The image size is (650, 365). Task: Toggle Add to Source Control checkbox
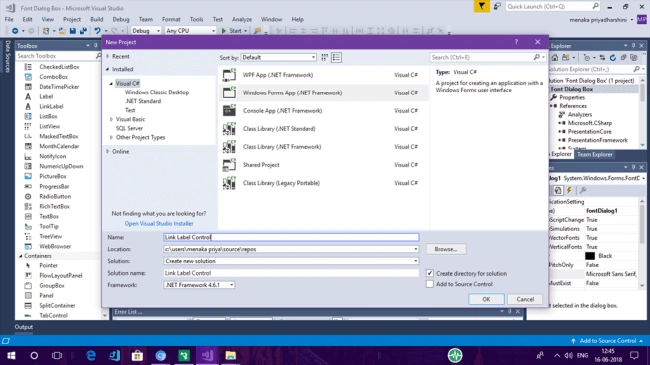click(429, 284)
